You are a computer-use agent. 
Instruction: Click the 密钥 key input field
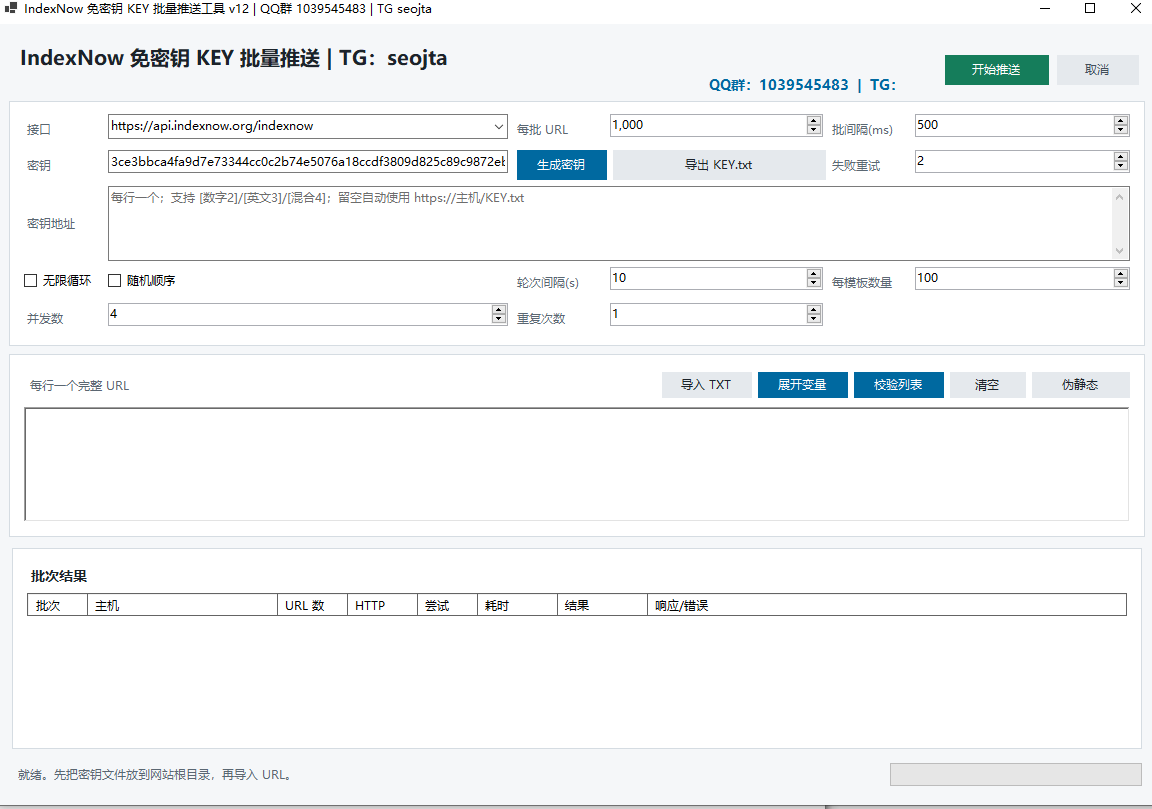(x=308, y=162)
